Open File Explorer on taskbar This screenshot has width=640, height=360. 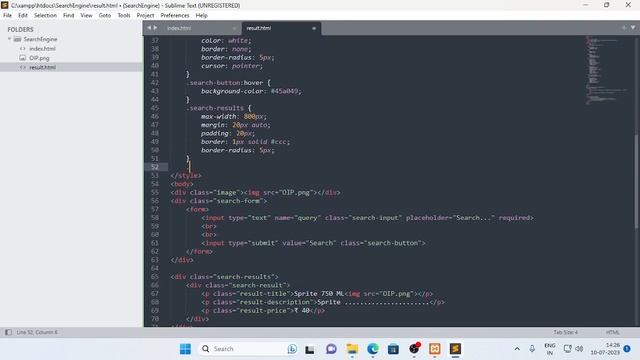click(352, 349)
